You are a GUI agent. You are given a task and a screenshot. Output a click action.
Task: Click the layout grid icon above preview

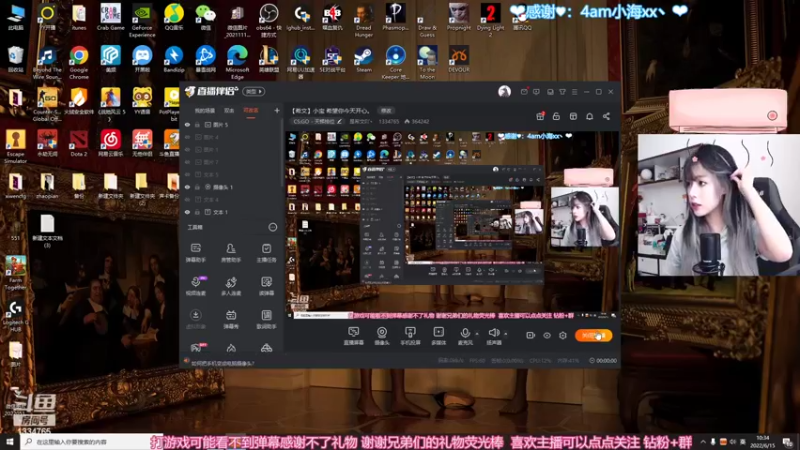(x=573, y=116)
